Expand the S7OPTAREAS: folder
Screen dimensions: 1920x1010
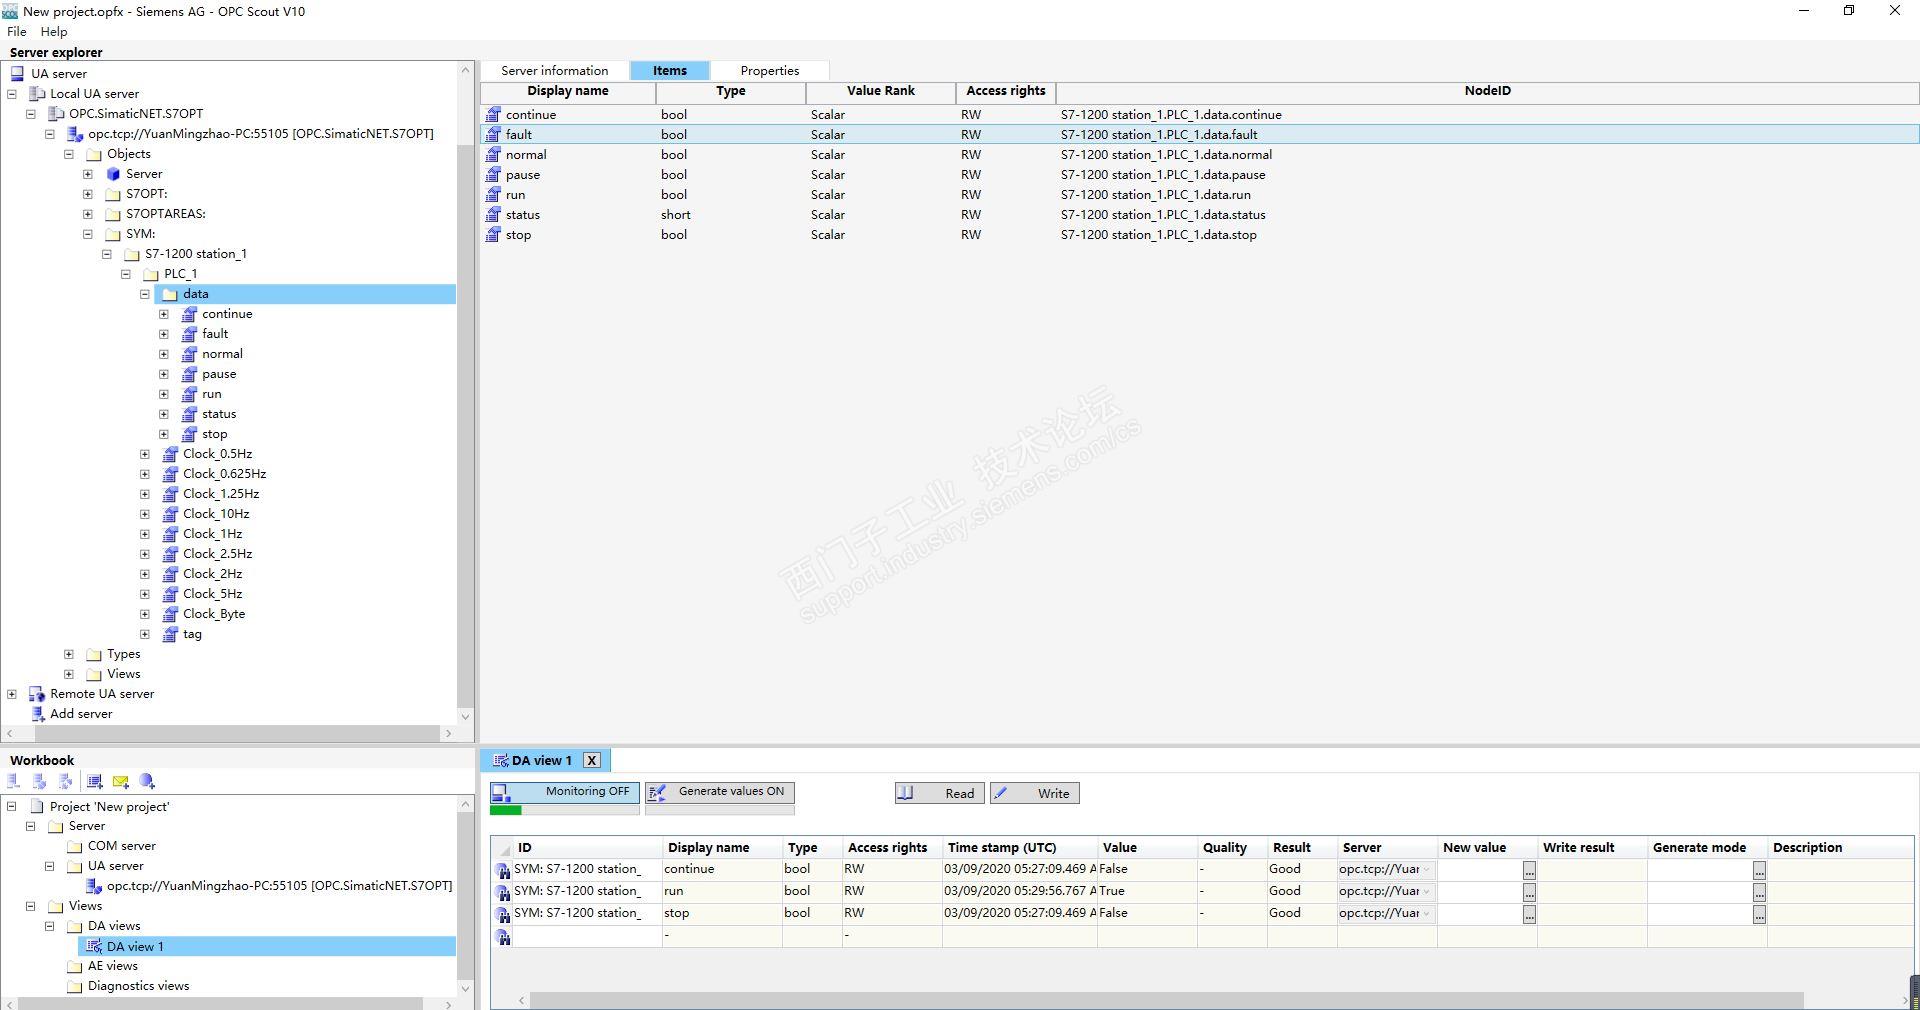pyautogui.click(x=88, y=214)
